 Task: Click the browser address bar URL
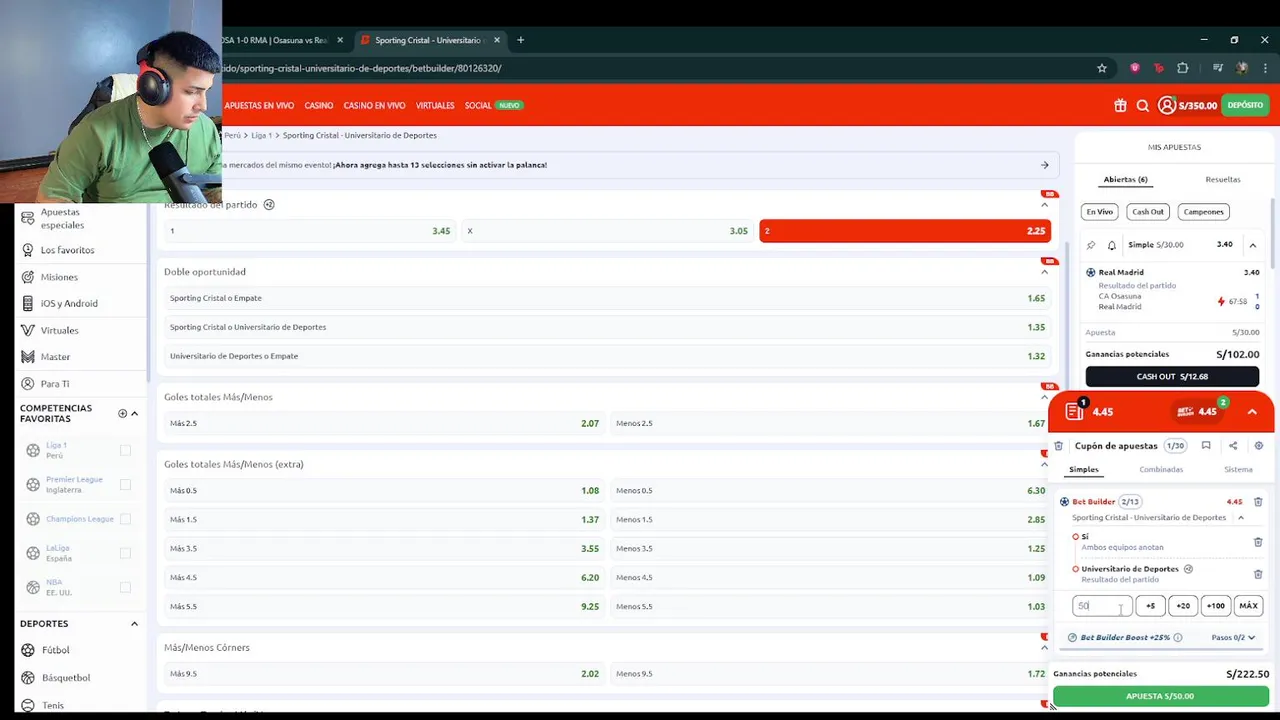[x=361, y=68]
